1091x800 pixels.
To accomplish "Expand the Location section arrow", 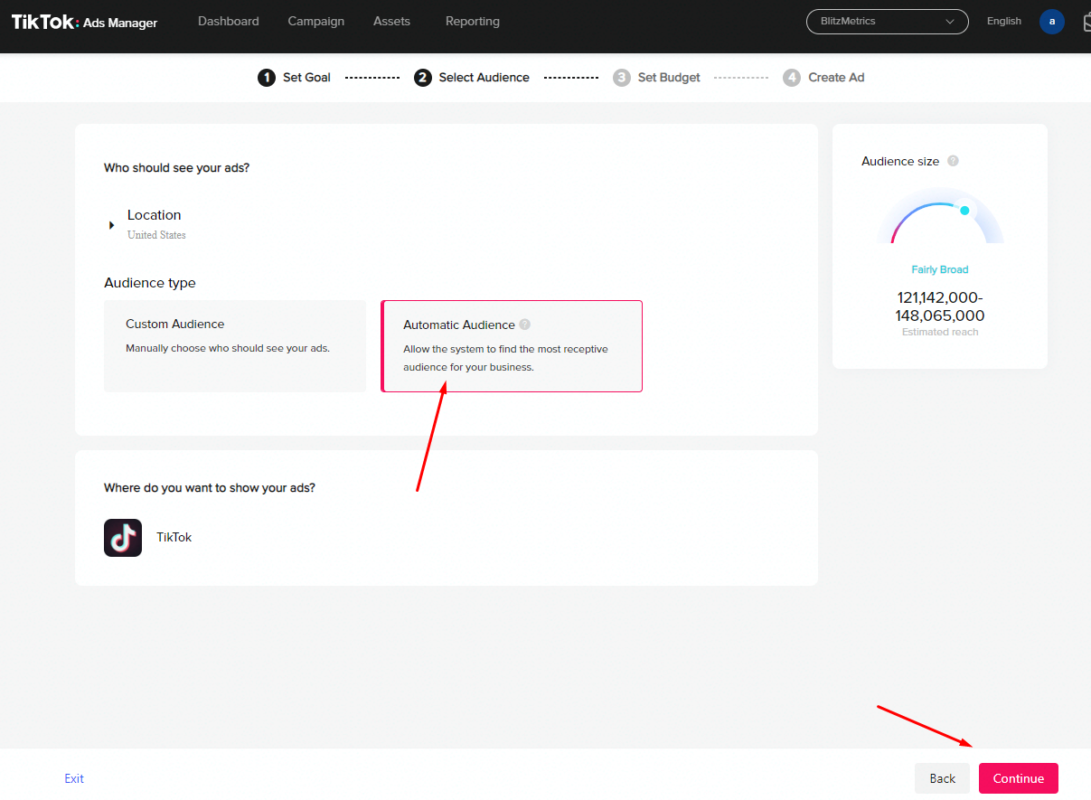I will [x=111, y=225].
